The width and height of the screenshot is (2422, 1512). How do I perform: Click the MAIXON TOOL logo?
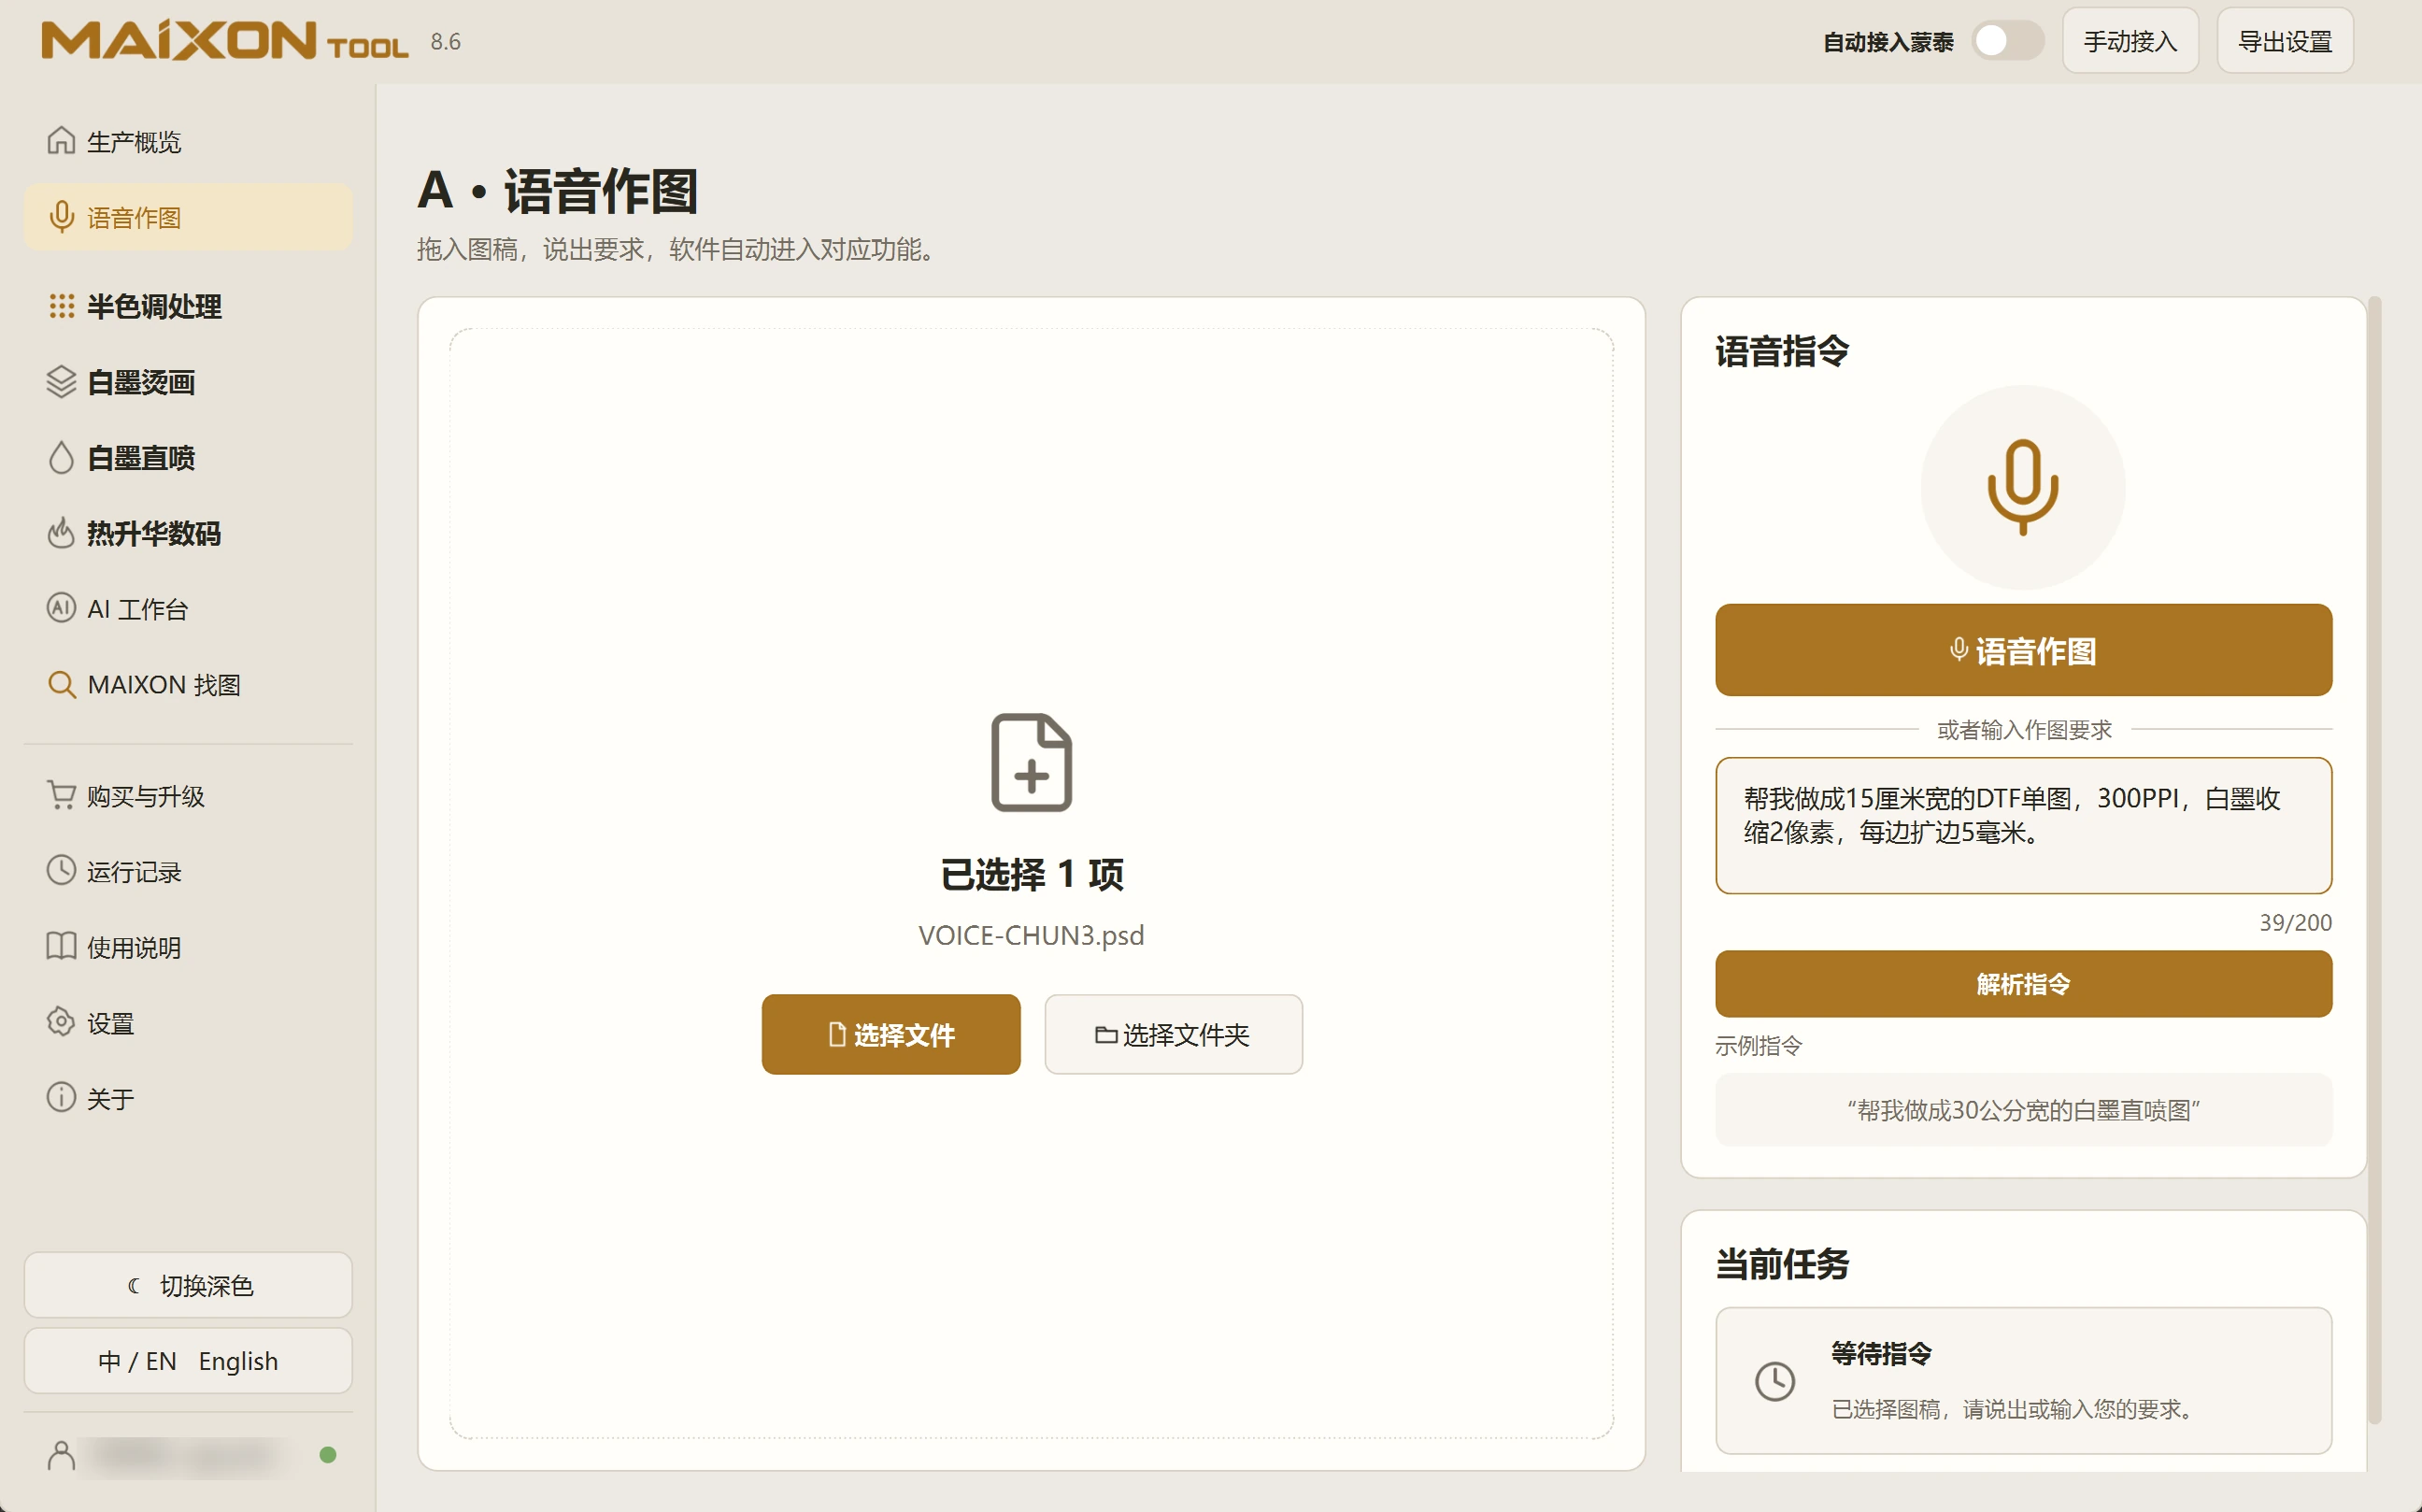[225, 41]
